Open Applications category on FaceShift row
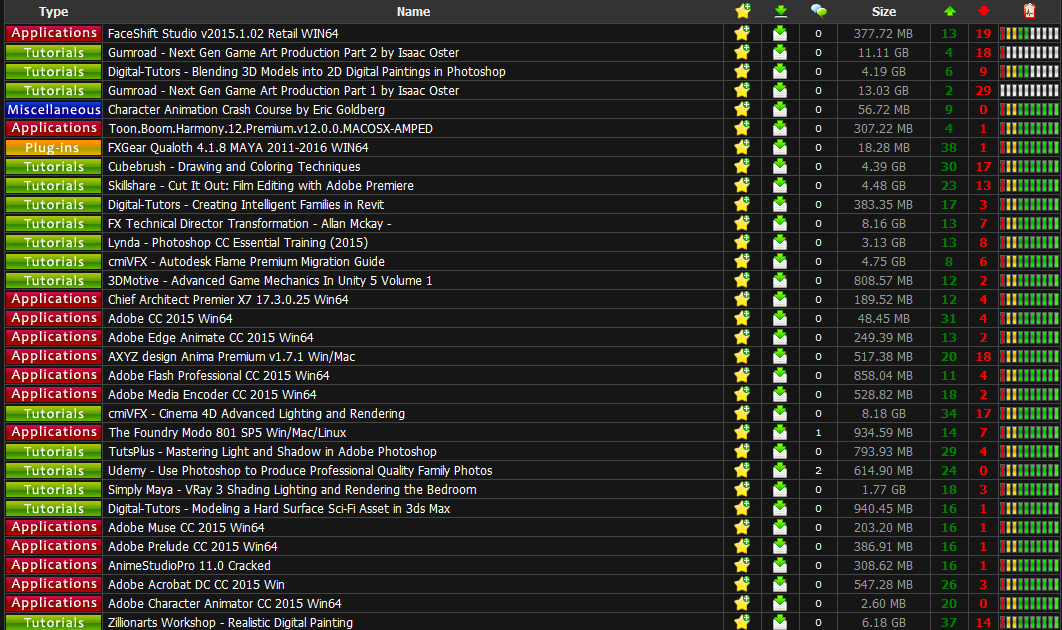 coord(54,33)
